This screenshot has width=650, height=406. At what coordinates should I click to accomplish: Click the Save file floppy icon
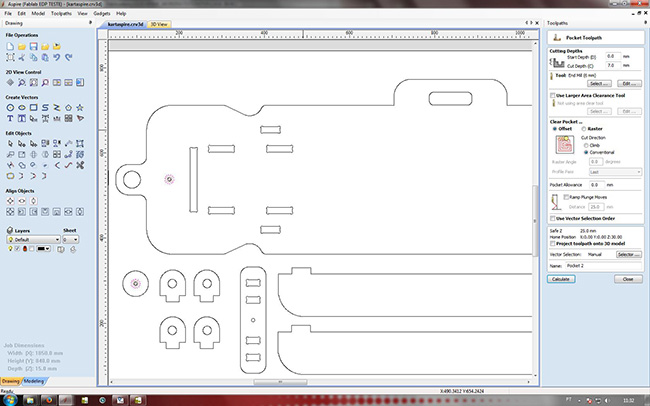click(34, 46)
